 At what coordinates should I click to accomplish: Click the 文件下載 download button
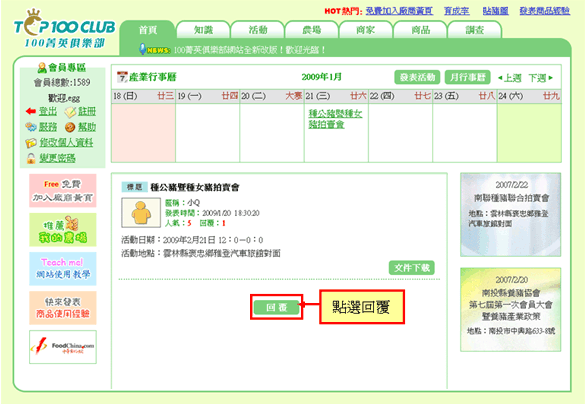[x=412, y=267]
